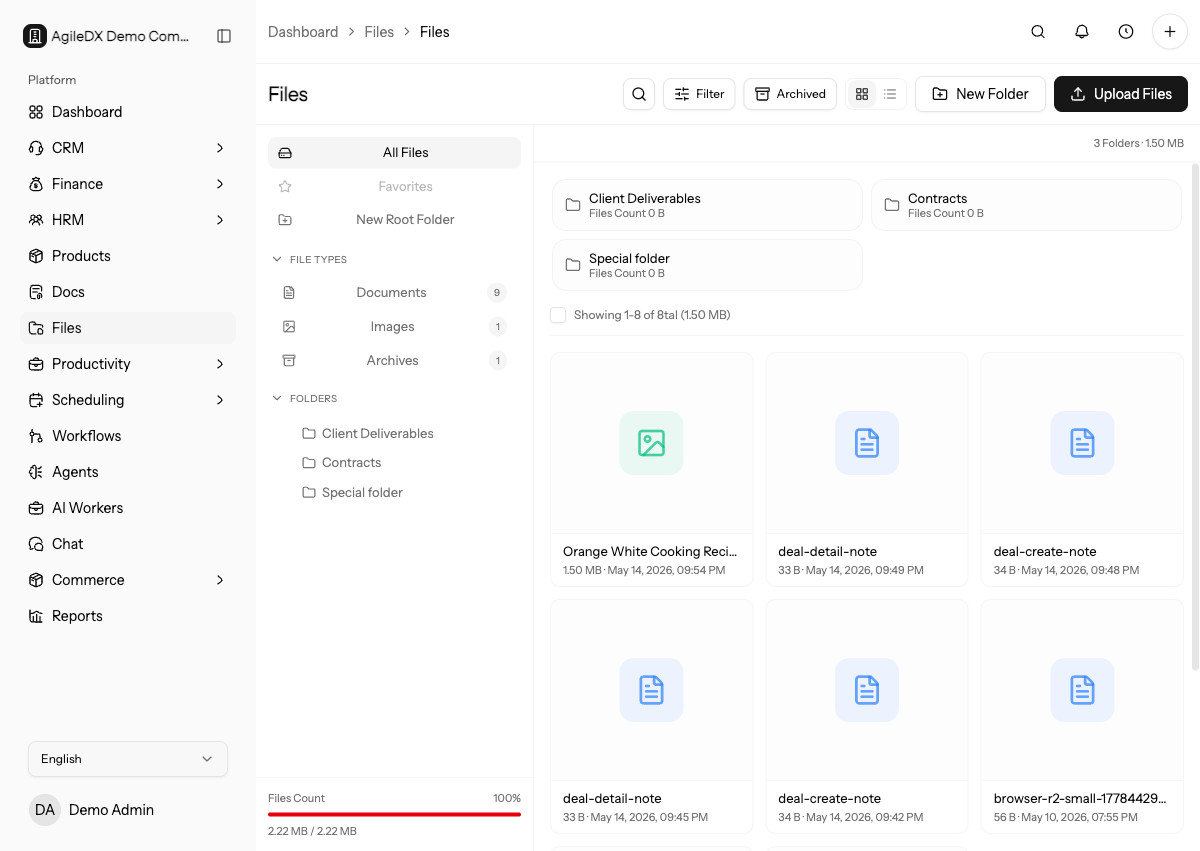1200x851 pixels.
Task: Filter by Archives file type
Action: 394,361
